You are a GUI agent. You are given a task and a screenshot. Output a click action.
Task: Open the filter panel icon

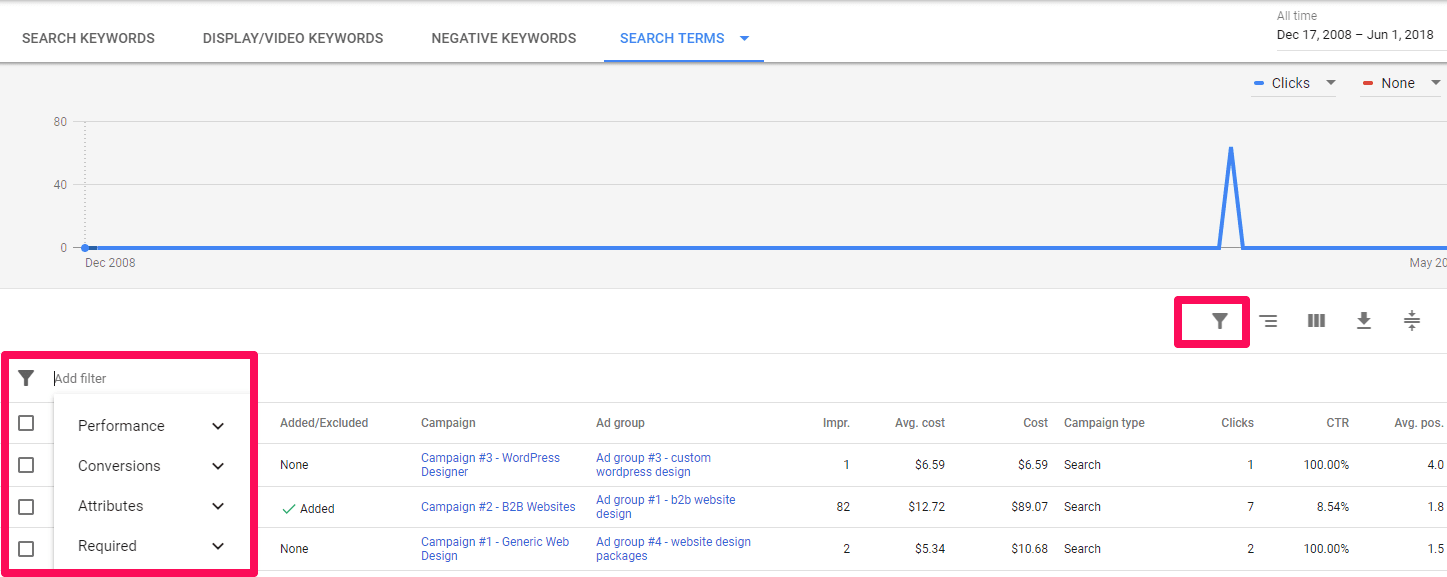click(1211, 320)
